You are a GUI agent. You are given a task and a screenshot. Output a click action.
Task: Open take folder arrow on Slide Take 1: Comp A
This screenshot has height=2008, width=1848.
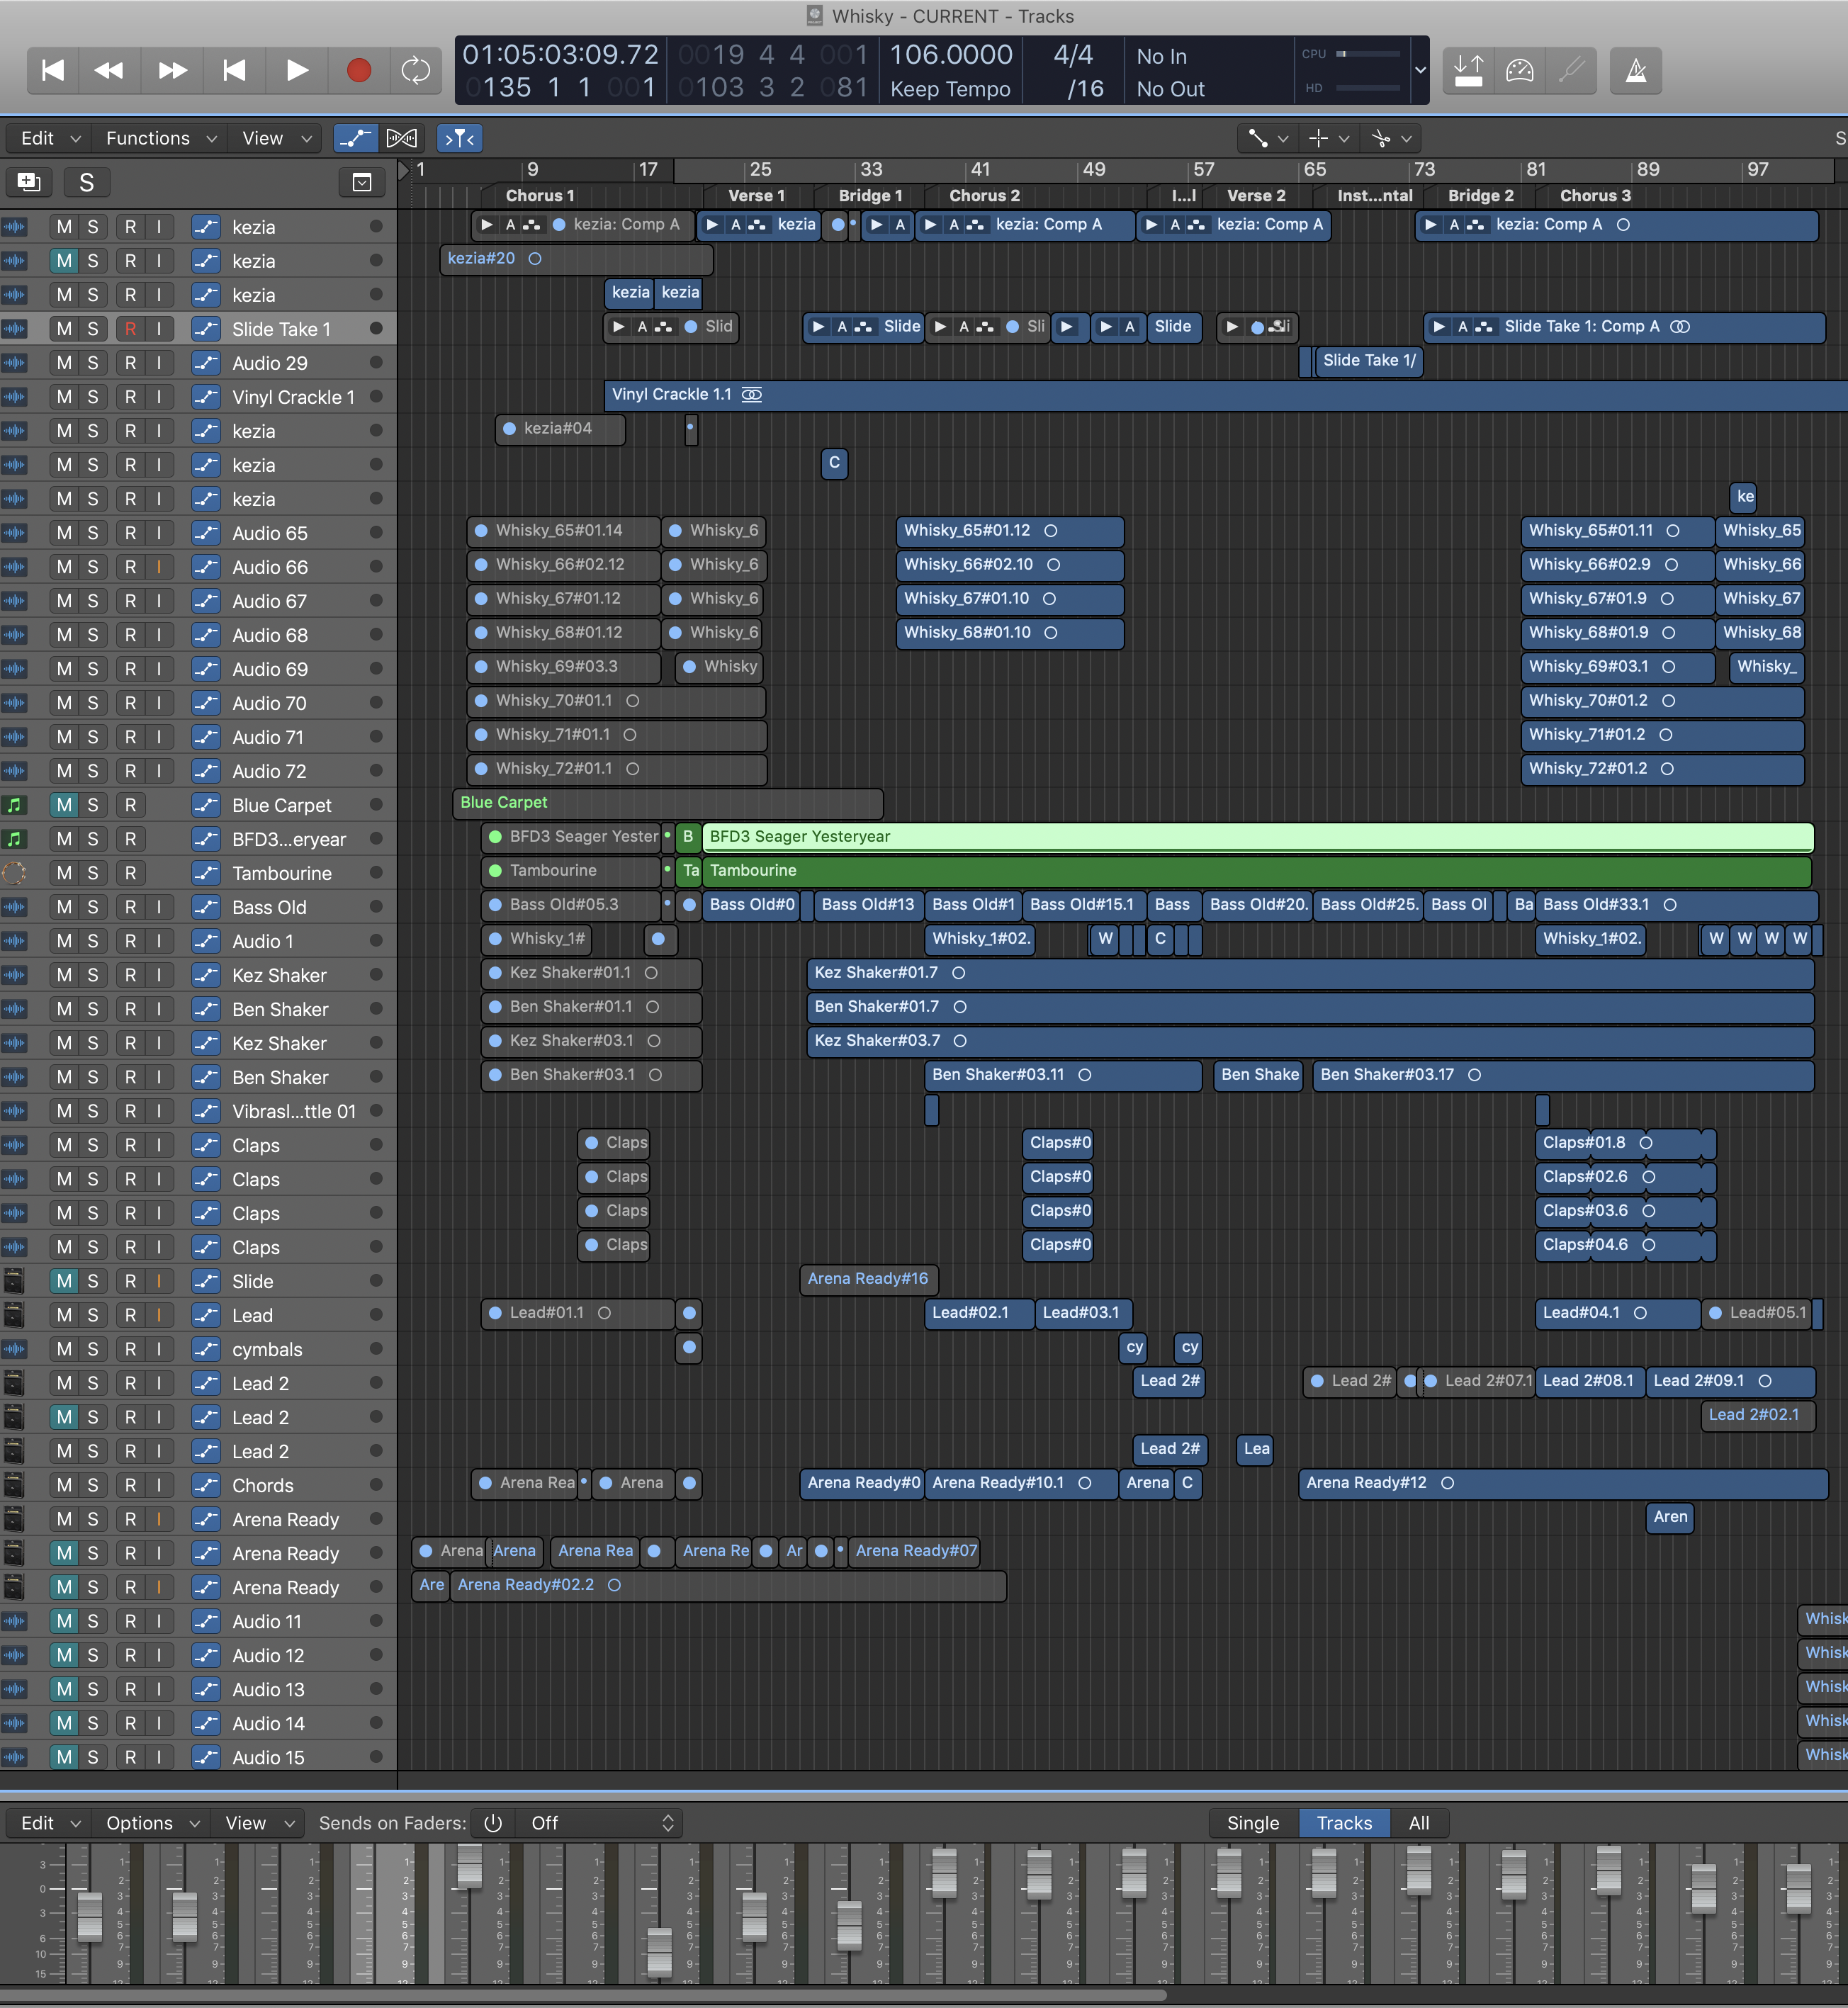click(1439, 327)
